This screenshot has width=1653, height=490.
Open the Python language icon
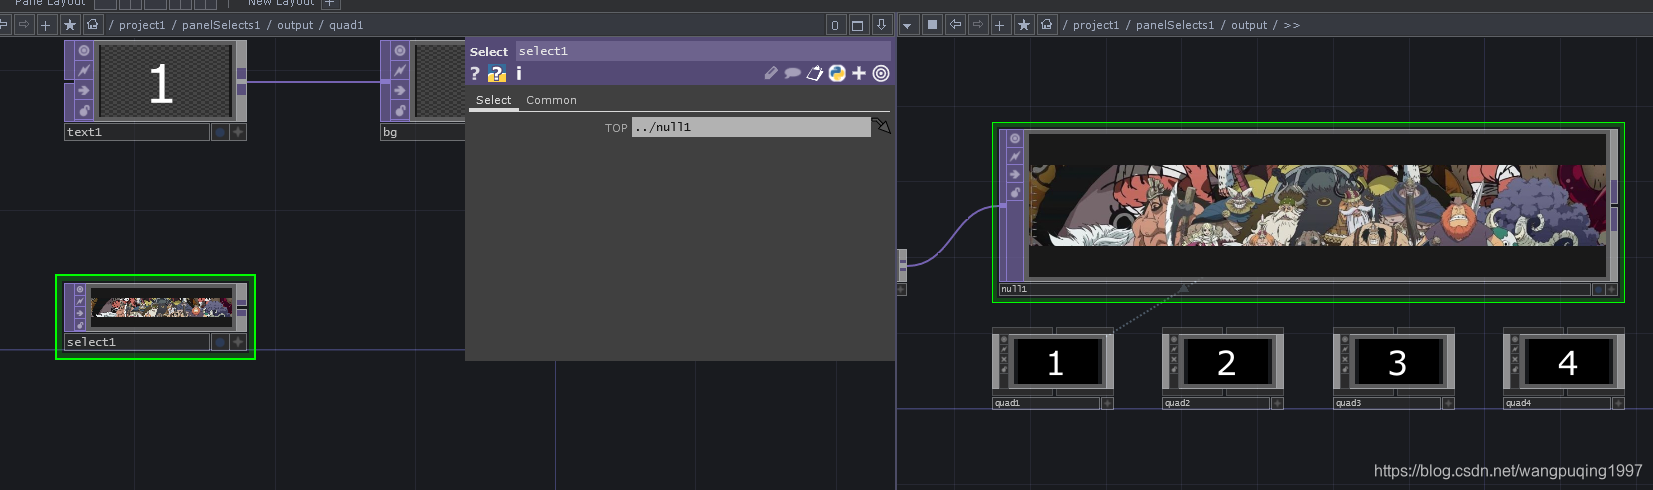(x=837, y=73)
